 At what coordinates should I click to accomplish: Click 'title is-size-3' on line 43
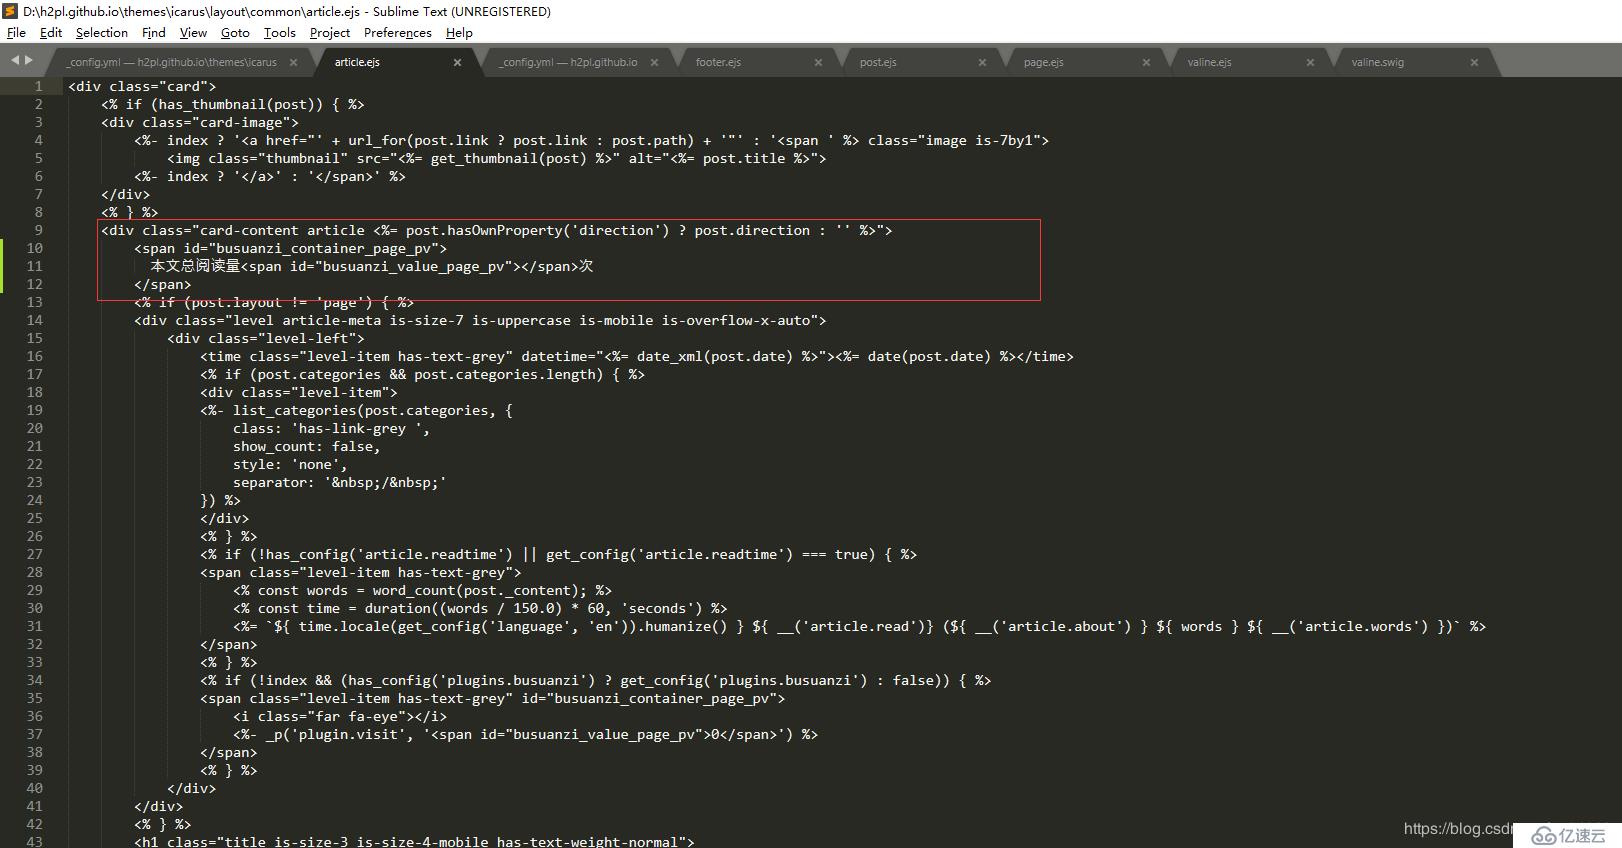tap(286, 841)
